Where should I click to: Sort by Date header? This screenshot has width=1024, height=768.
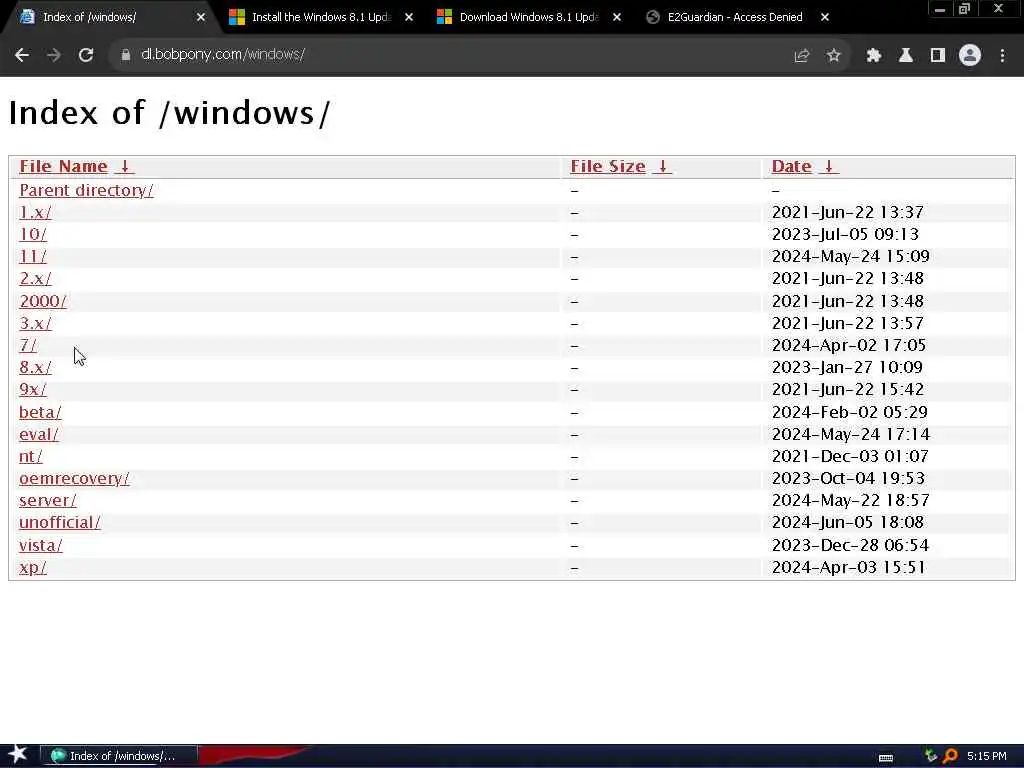(x=791, y=167)
